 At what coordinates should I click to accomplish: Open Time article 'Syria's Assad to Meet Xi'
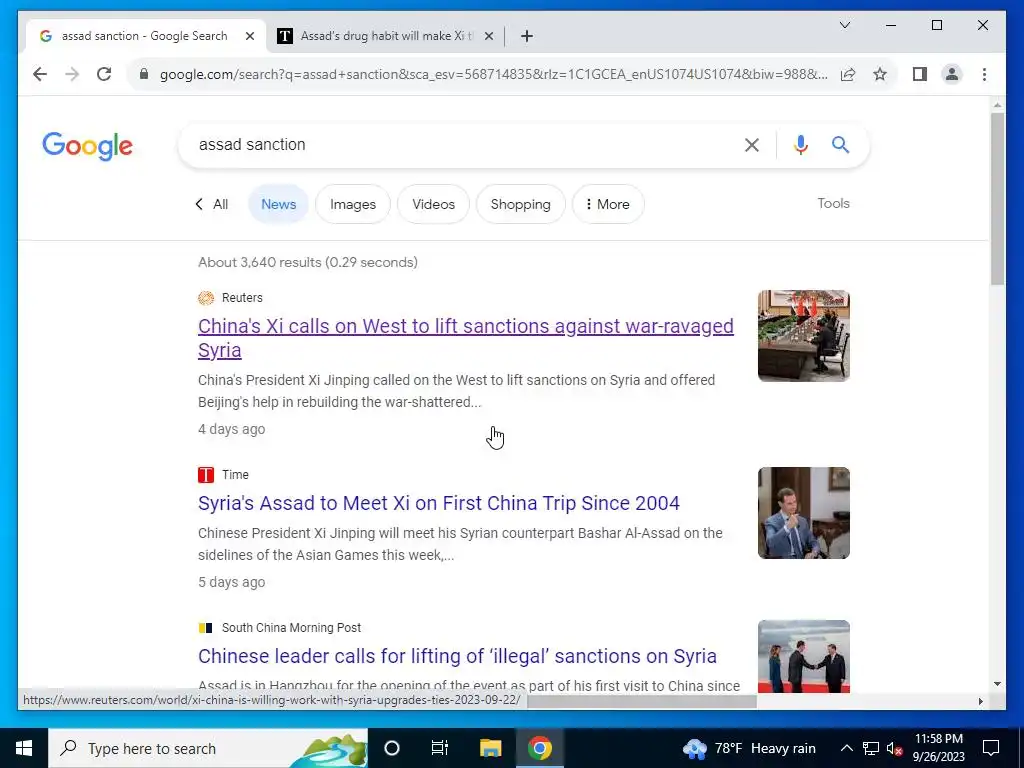(439, 503)
